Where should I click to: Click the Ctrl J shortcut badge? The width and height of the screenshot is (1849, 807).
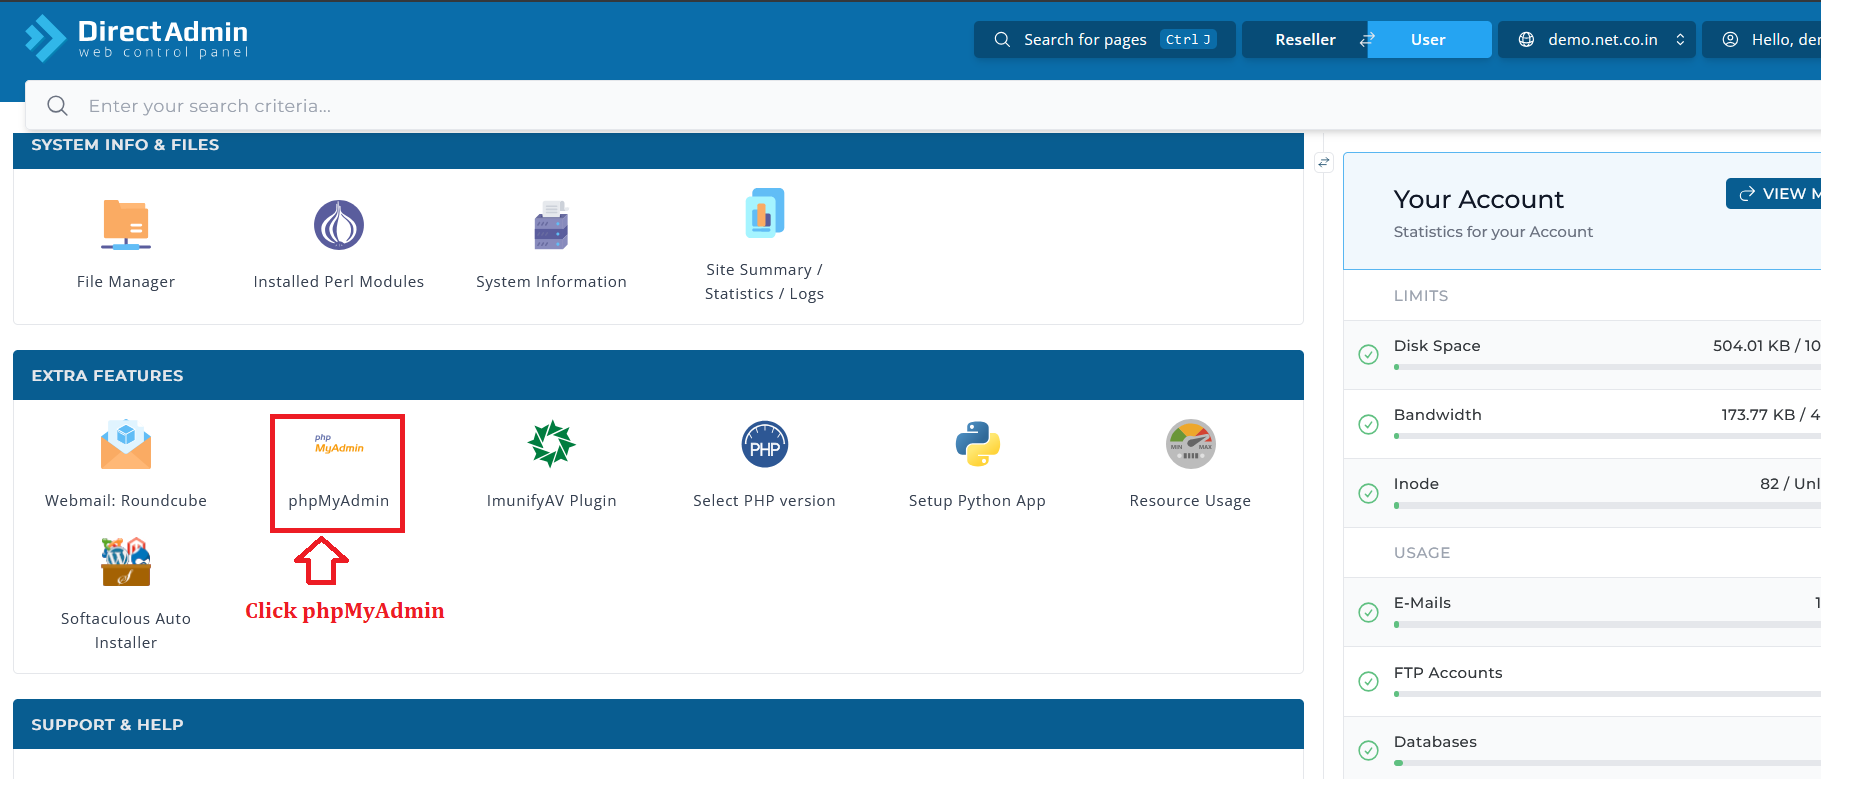[1188, 40]
